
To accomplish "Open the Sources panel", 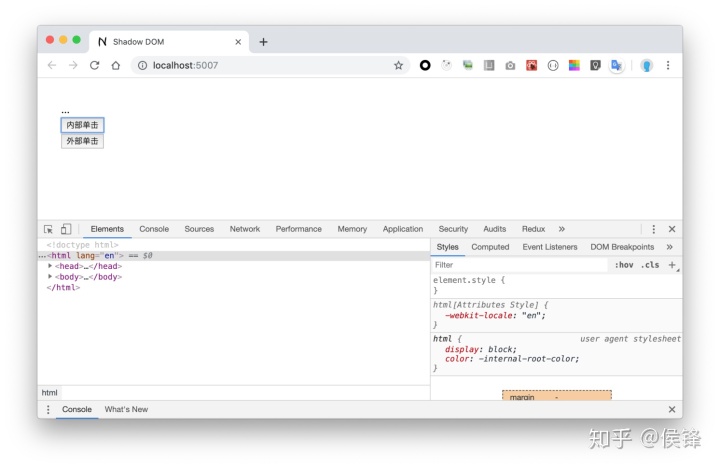I will click(x=199, y=229).
